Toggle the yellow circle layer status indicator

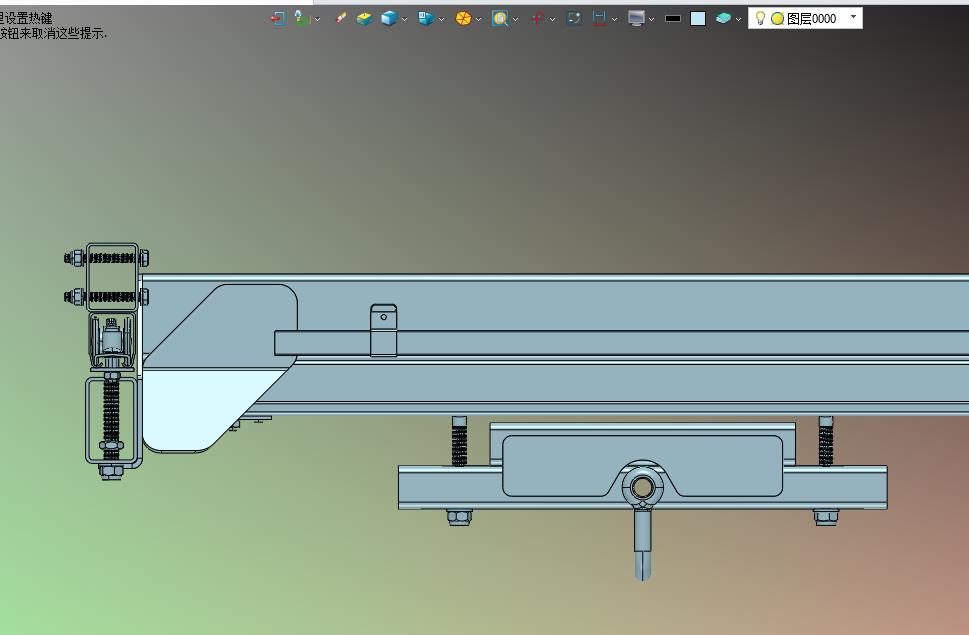[777, 18]
